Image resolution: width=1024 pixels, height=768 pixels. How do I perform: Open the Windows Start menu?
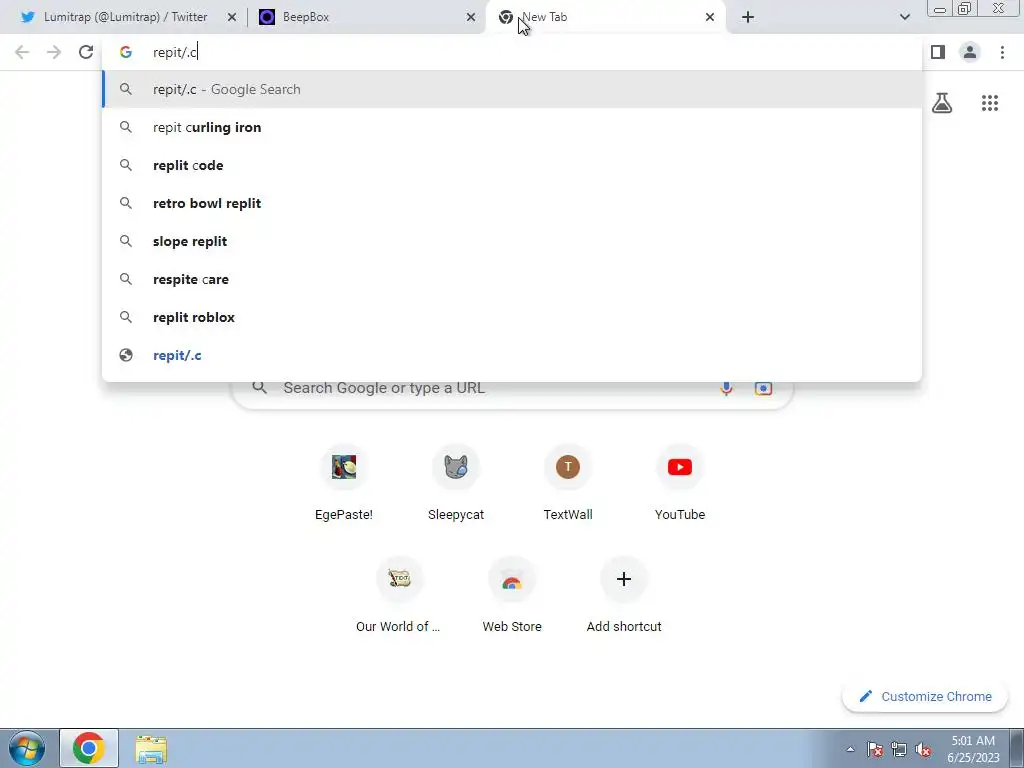[x=27, y=748]
